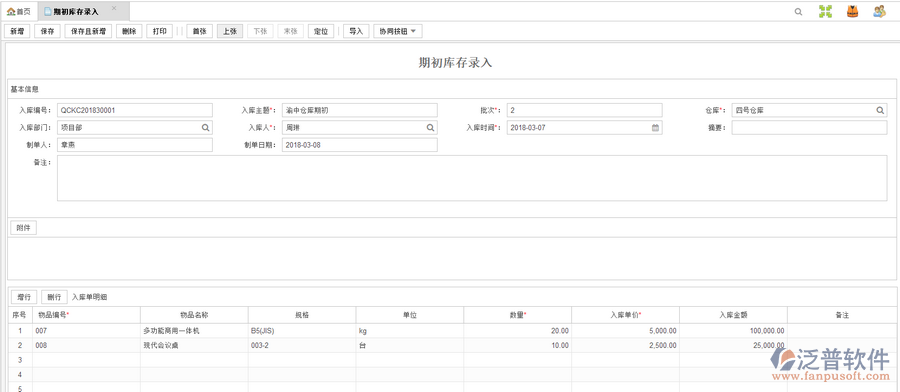Click the quantity cell 20.00
The height and width of the screenshot is (392, 900).
click(518, 331)
